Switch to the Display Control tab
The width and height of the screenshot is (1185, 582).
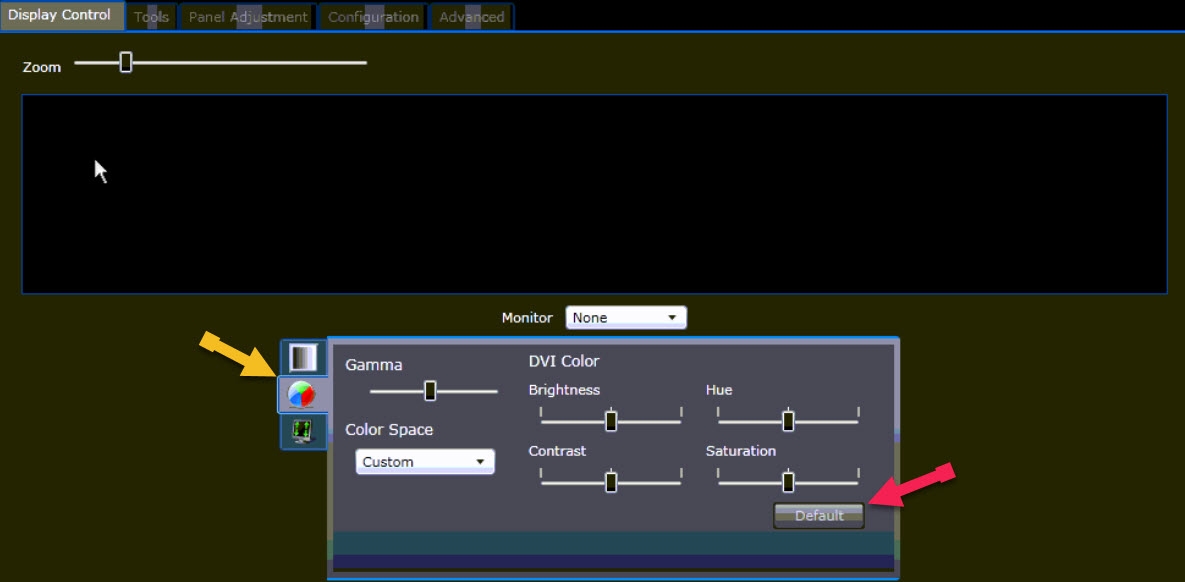click(60, 16)
